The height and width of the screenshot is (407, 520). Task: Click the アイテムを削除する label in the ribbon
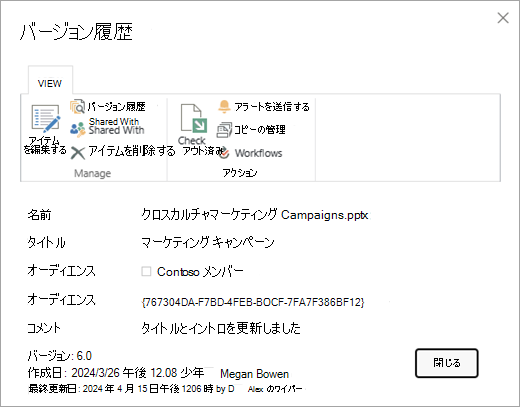pos(132,151)
